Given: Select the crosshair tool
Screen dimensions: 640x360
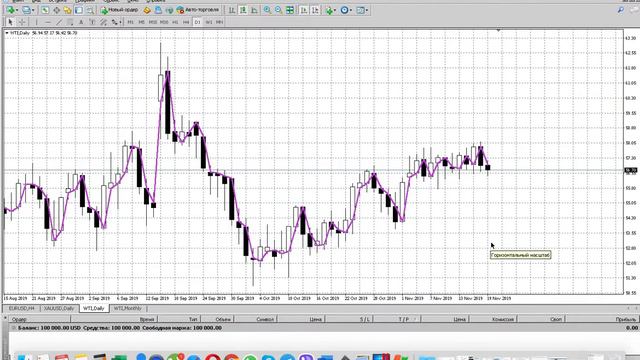Looking at the screenshot, I should (x=22, y=22).
